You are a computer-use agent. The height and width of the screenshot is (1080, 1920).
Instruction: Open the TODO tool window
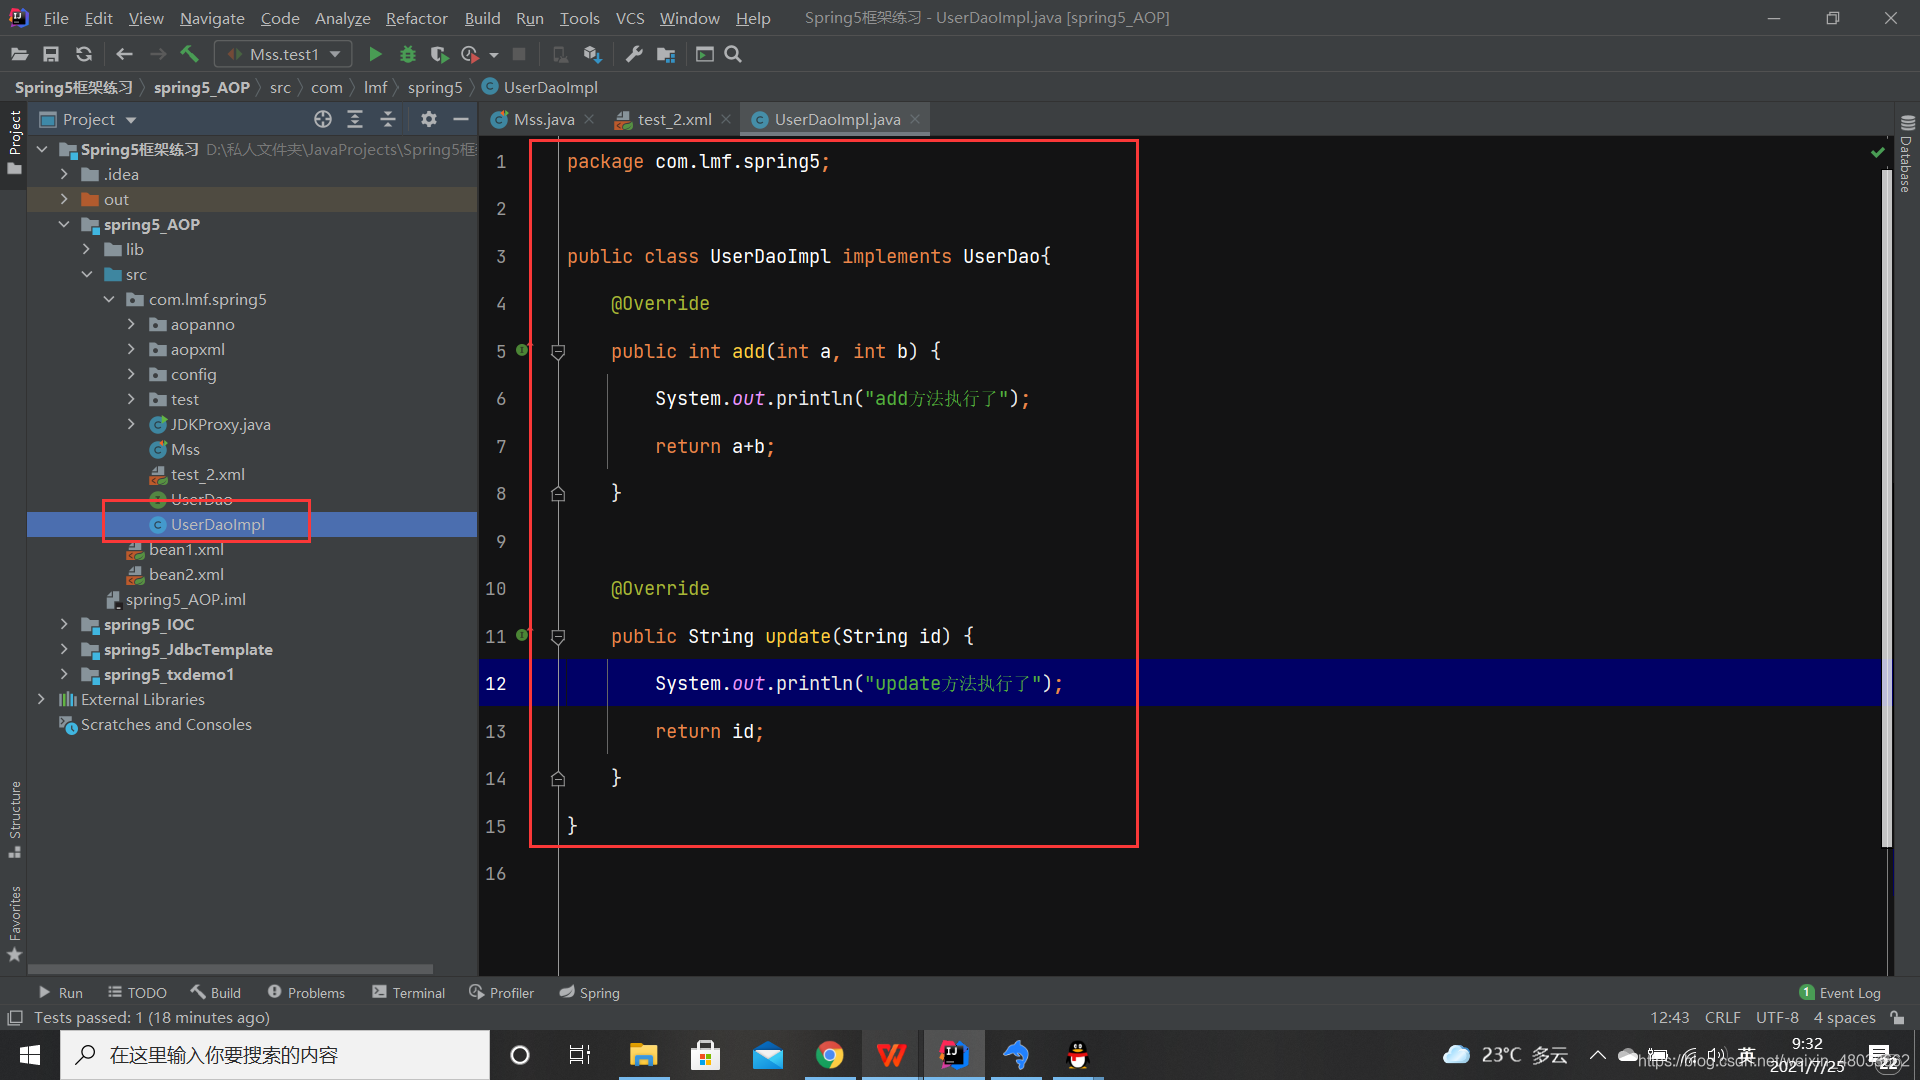click(137, 993)
